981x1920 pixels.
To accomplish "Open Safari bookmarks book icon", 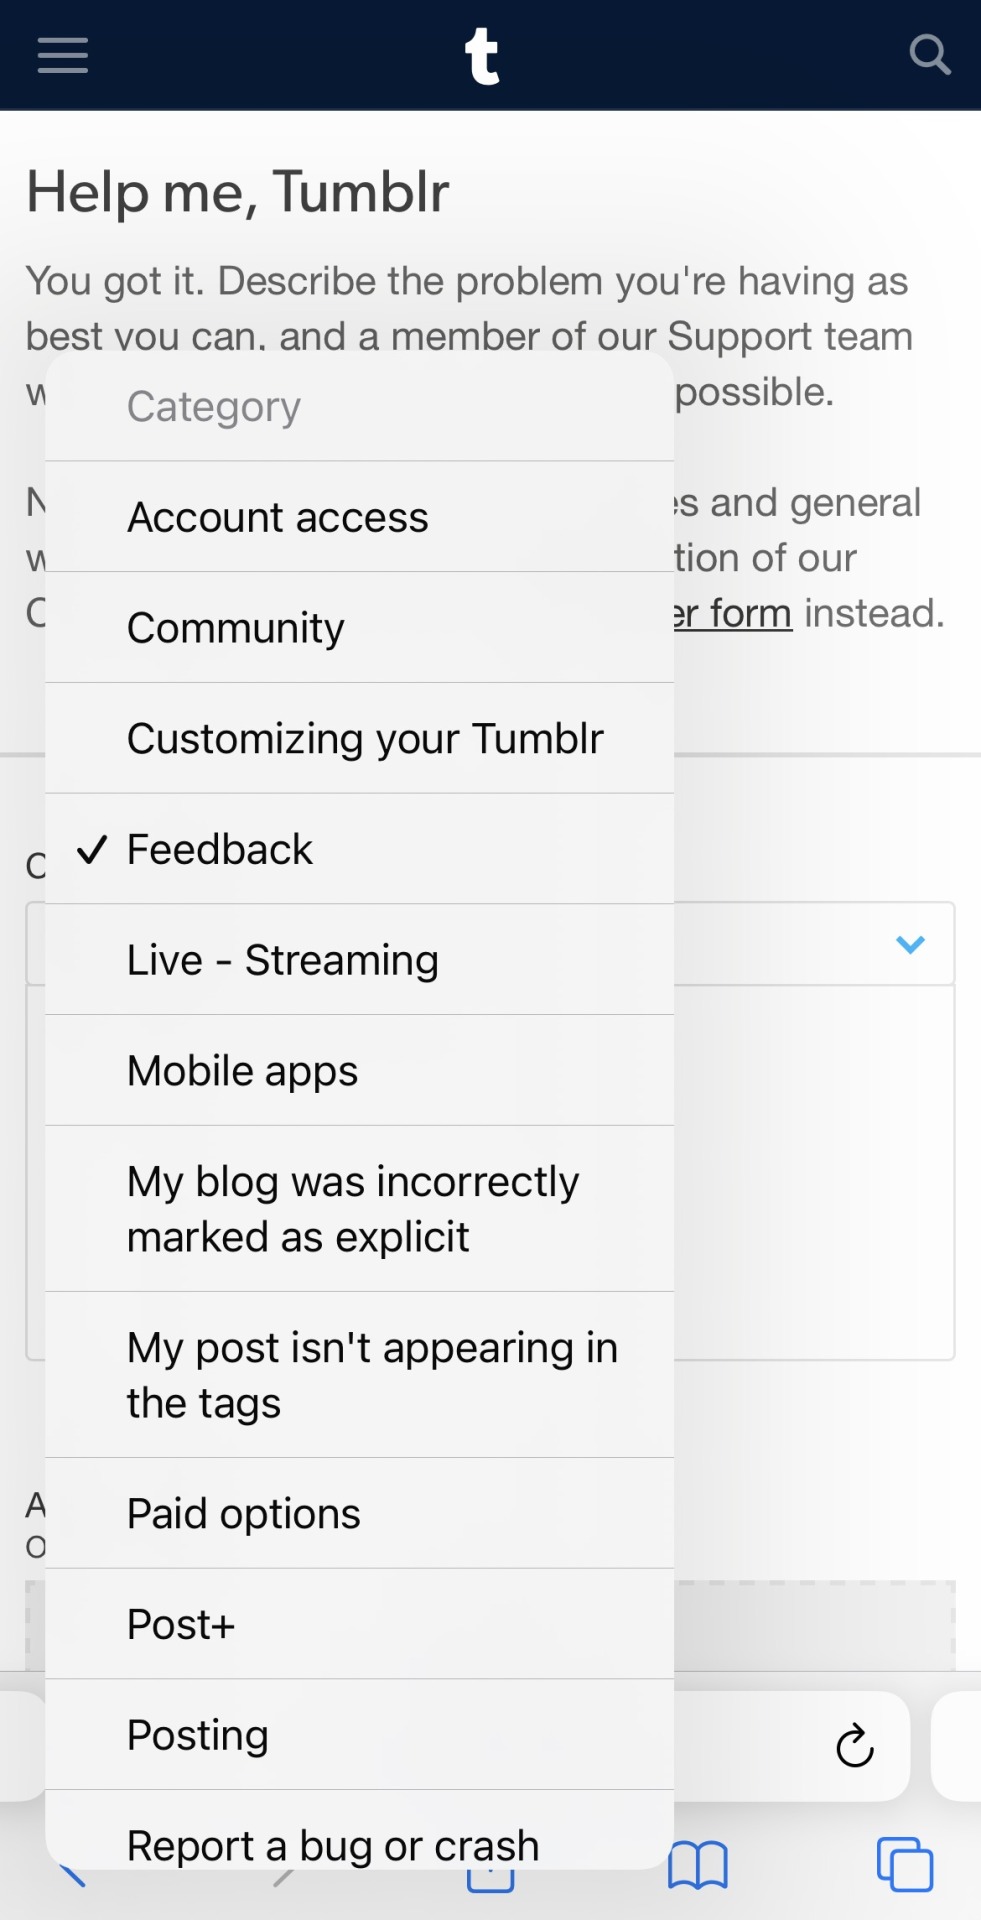I will pyautogui.click(x=697, y=1866).
